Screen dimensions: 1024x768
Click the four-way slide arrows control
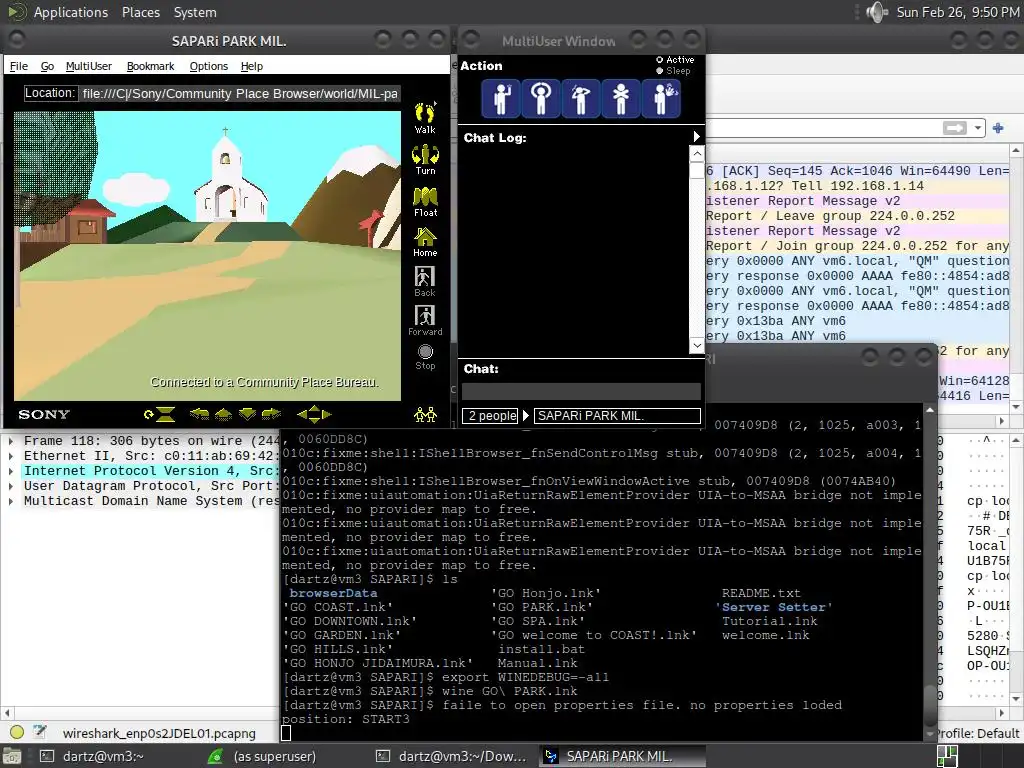point(314,414)
